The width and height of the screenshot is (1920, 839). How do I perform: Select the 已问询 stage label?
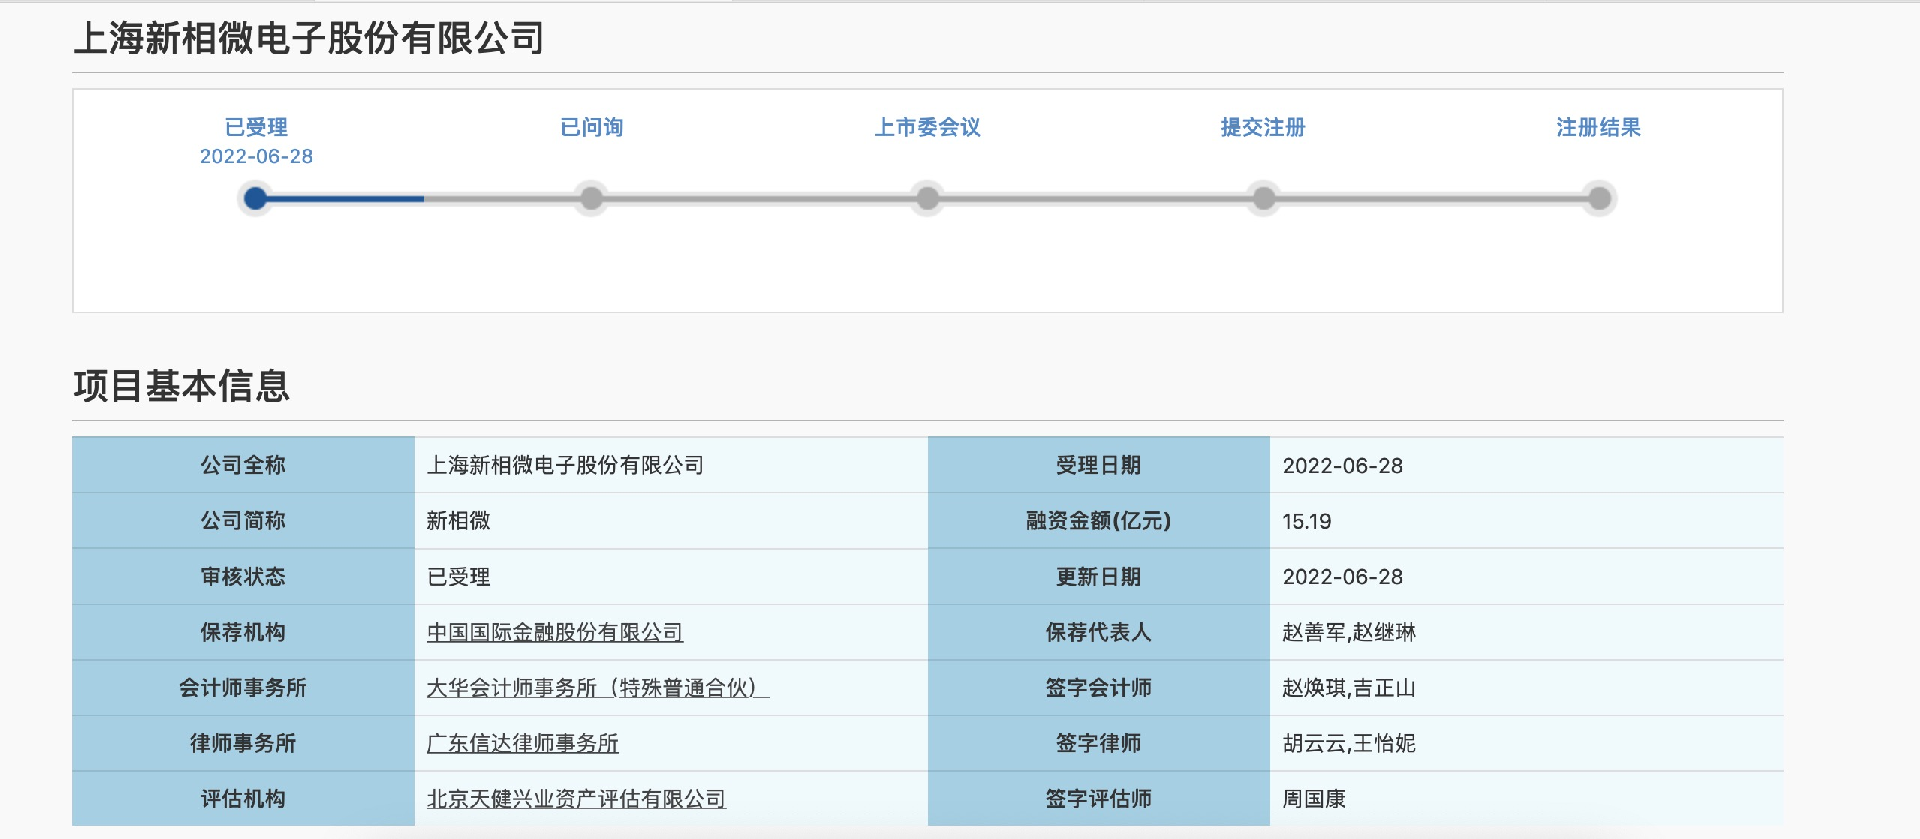(592, 127)
